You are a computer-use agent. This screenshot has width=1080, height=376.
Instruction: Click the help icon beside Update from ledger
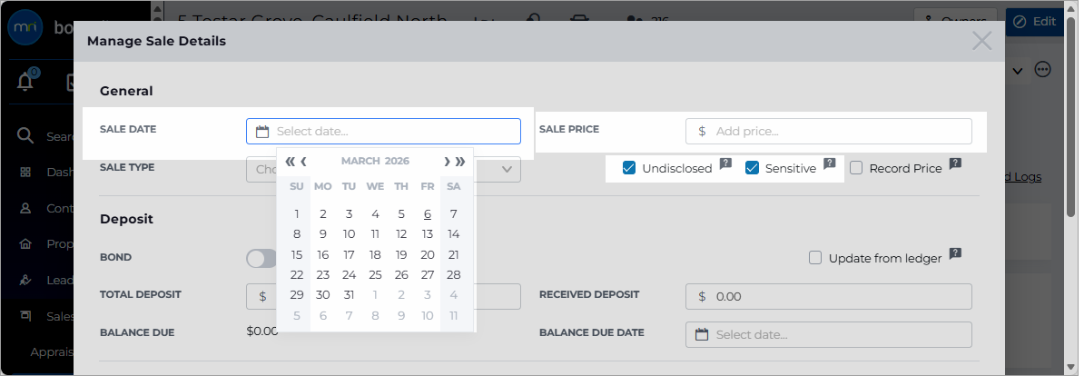click(x=955, y=253)
